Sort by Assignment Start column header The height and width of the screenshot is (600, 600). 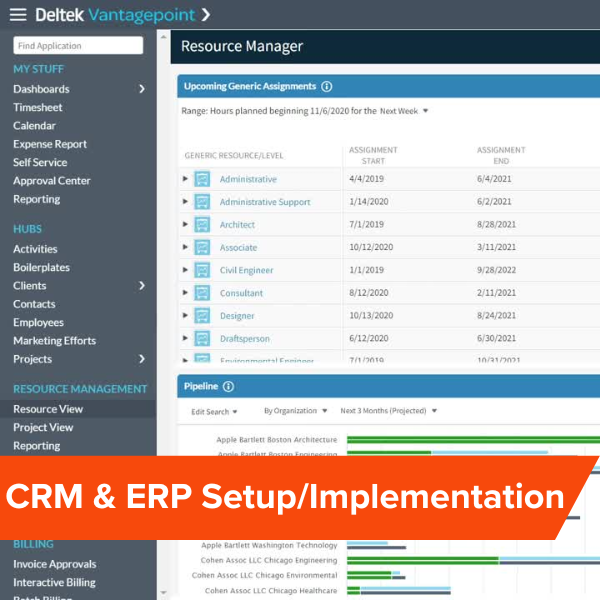coord(373,155)
